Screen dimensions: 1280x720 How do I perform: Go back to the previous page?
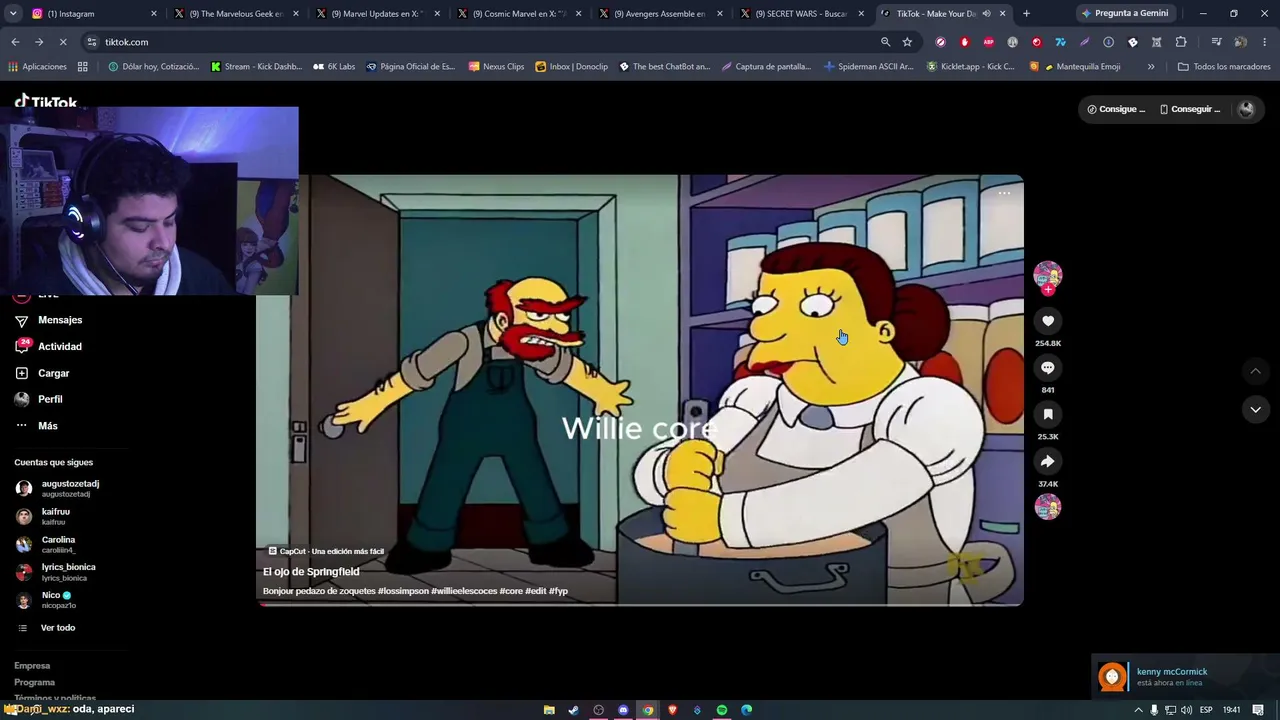15,42
